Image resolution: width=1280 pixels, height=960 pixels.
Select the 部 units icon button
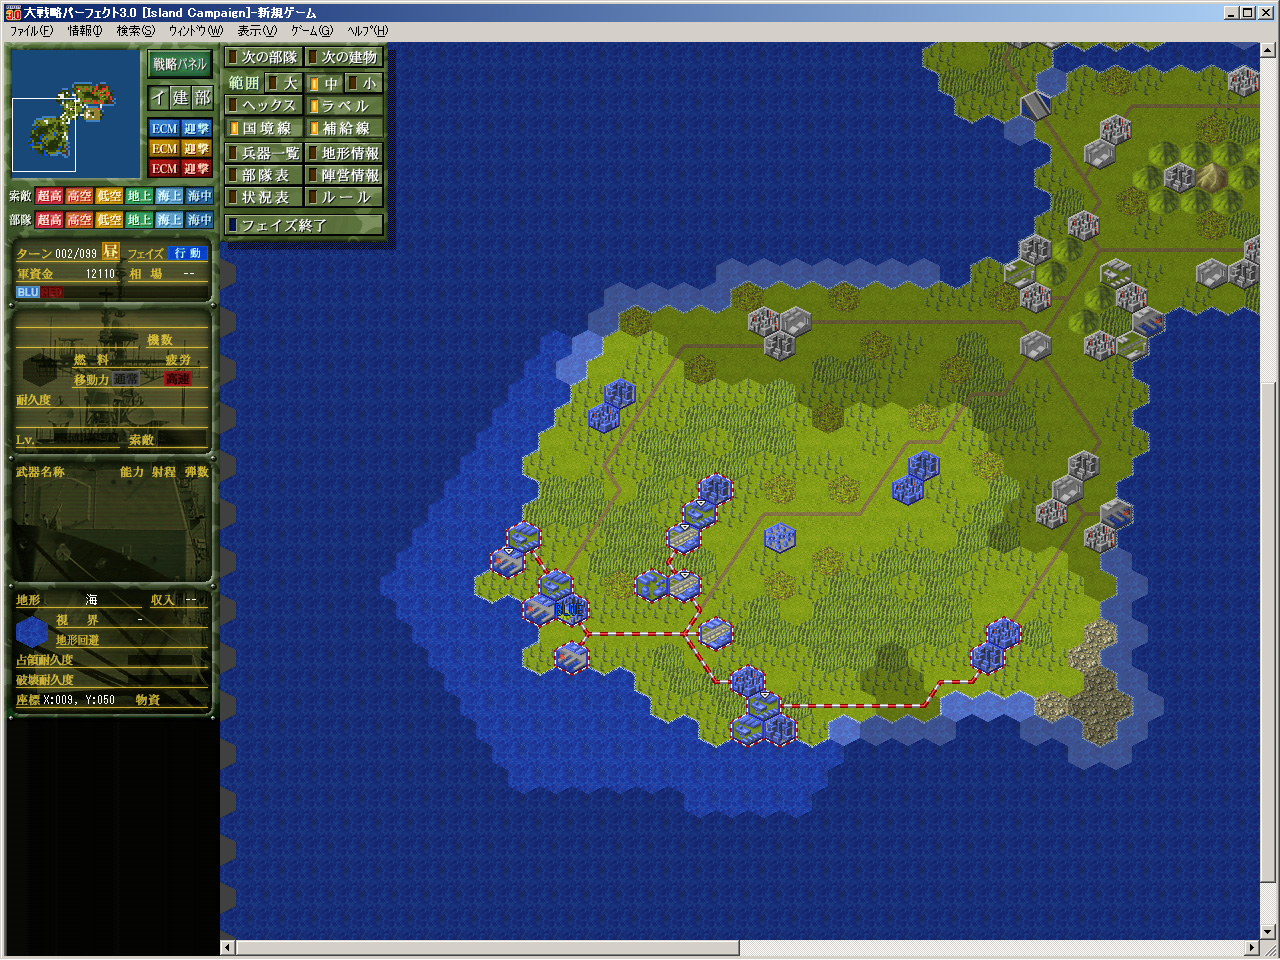point(202,97)
